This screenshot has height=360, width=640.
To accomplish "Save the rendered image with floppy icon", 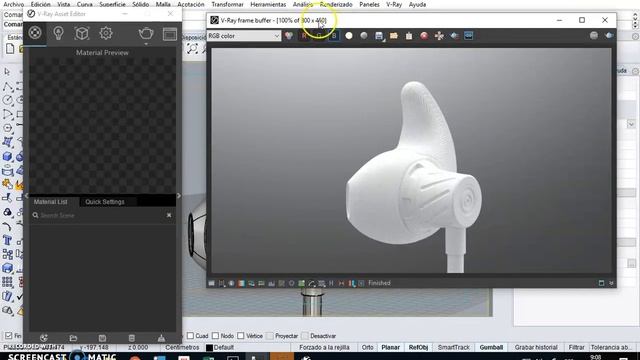I will tap(379, 36).
